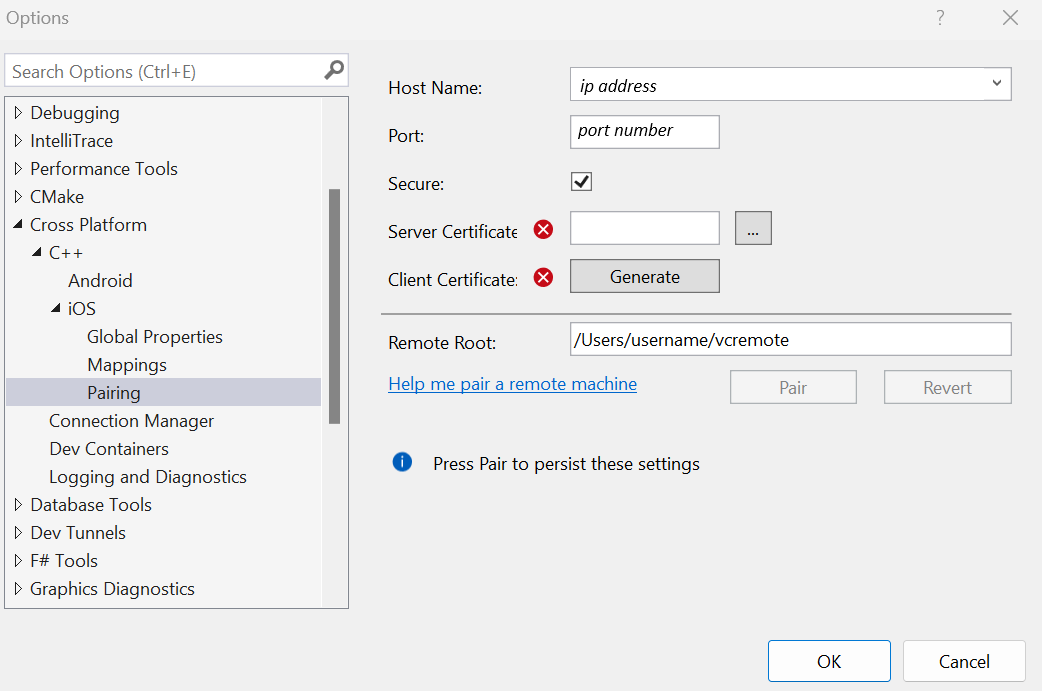Click Generate to create a client certificate

pyautogui.click(x=644, y=277)
